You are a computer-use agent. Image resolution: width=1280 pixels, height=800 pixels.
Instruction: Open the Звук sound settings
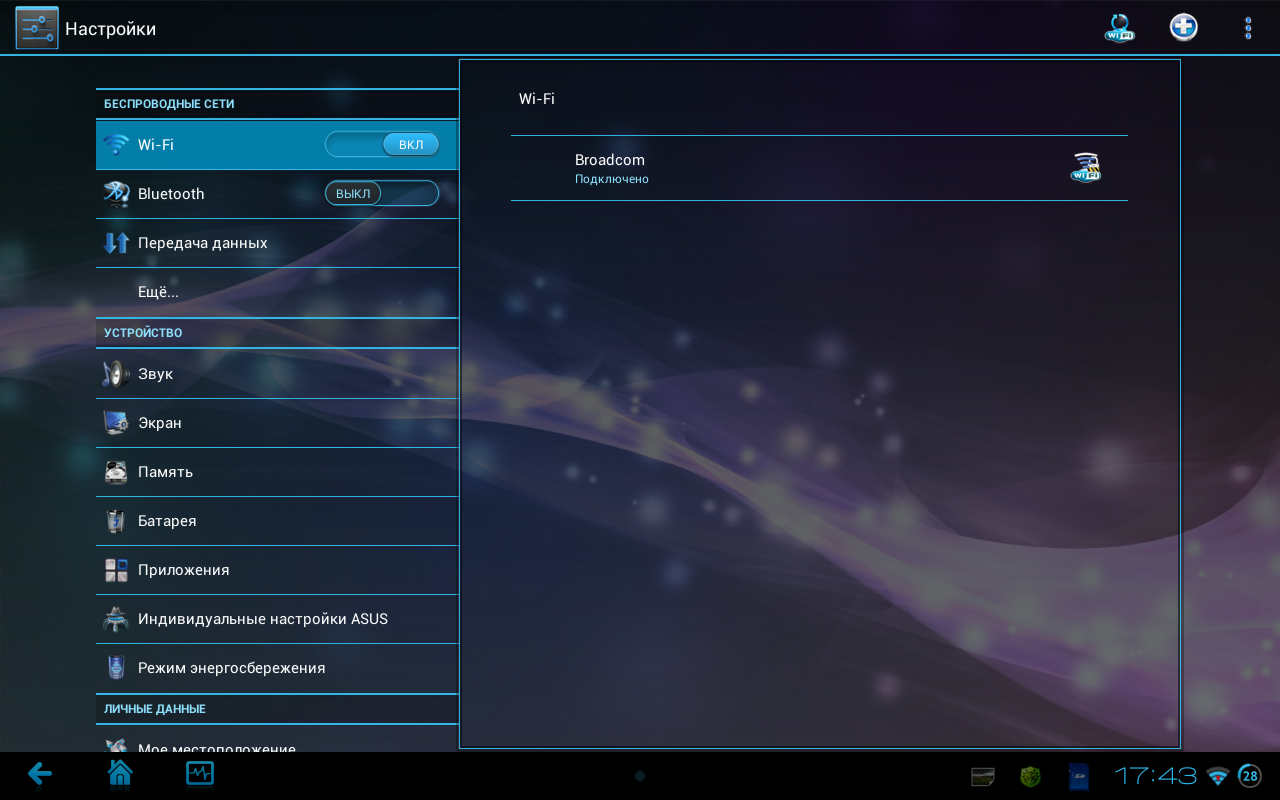(277, 374)
